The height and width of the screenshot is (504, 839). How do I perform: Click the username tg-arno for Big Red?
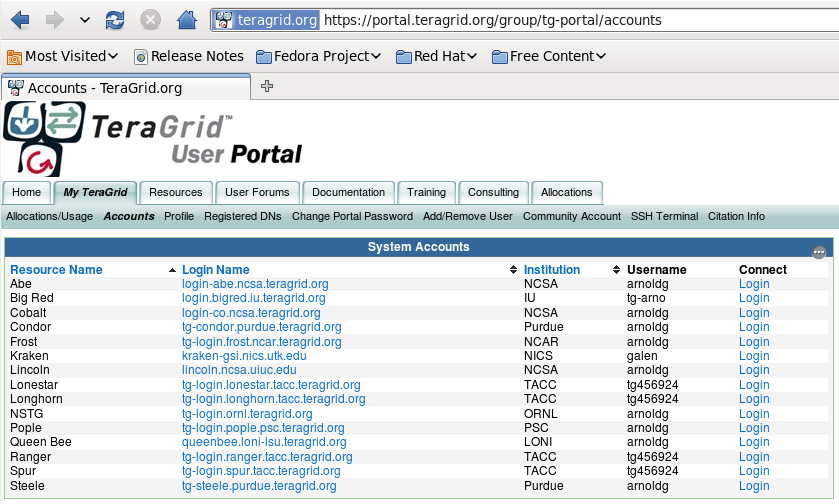click(x=646, y=298)
